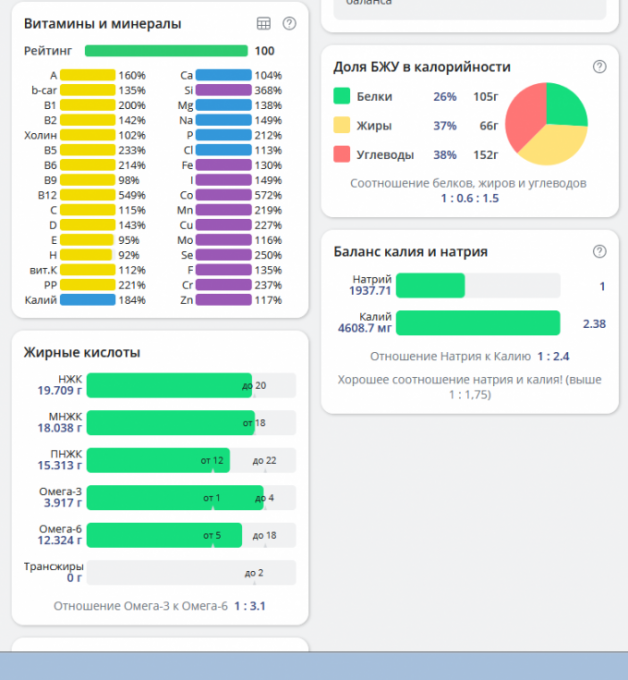
Task: Click the Si mineral bar showing 368%
Action: pyautogui.click(x=223, y=90)
